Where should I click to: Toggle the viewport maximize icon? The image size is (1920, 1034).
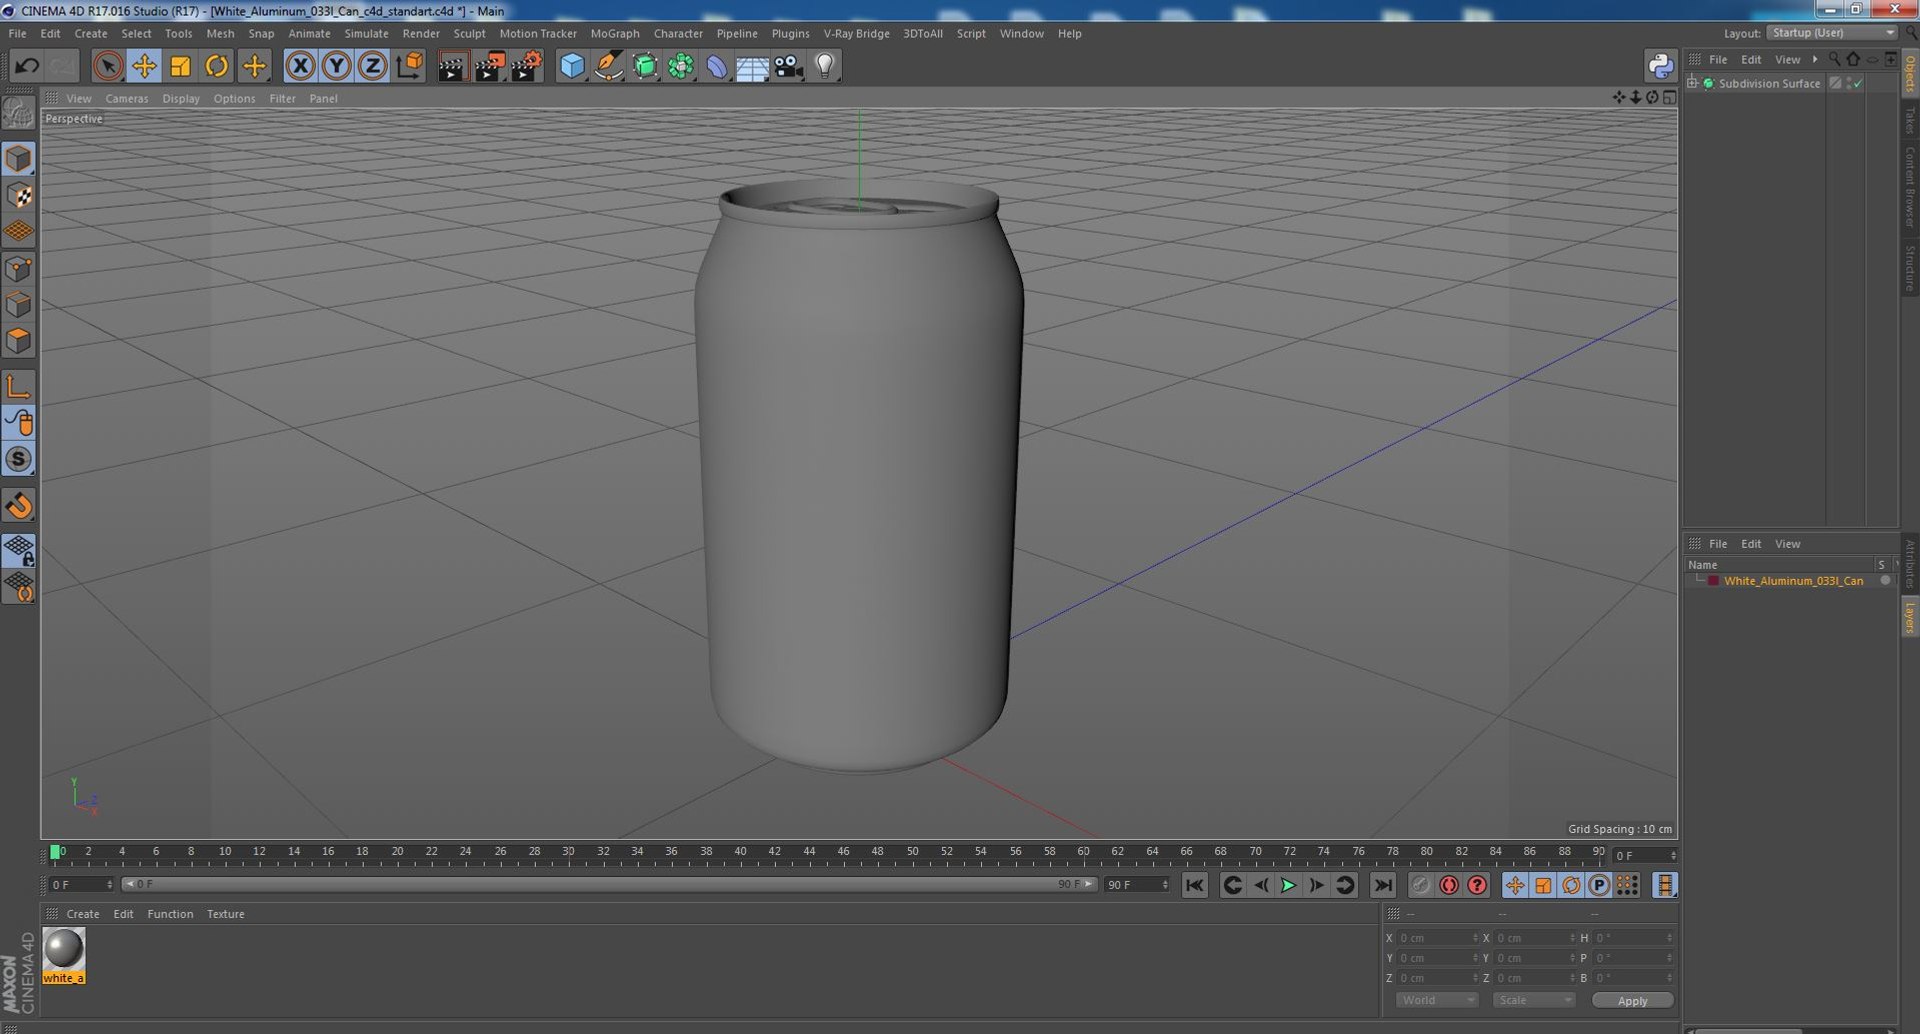[x=1669, y=97]
